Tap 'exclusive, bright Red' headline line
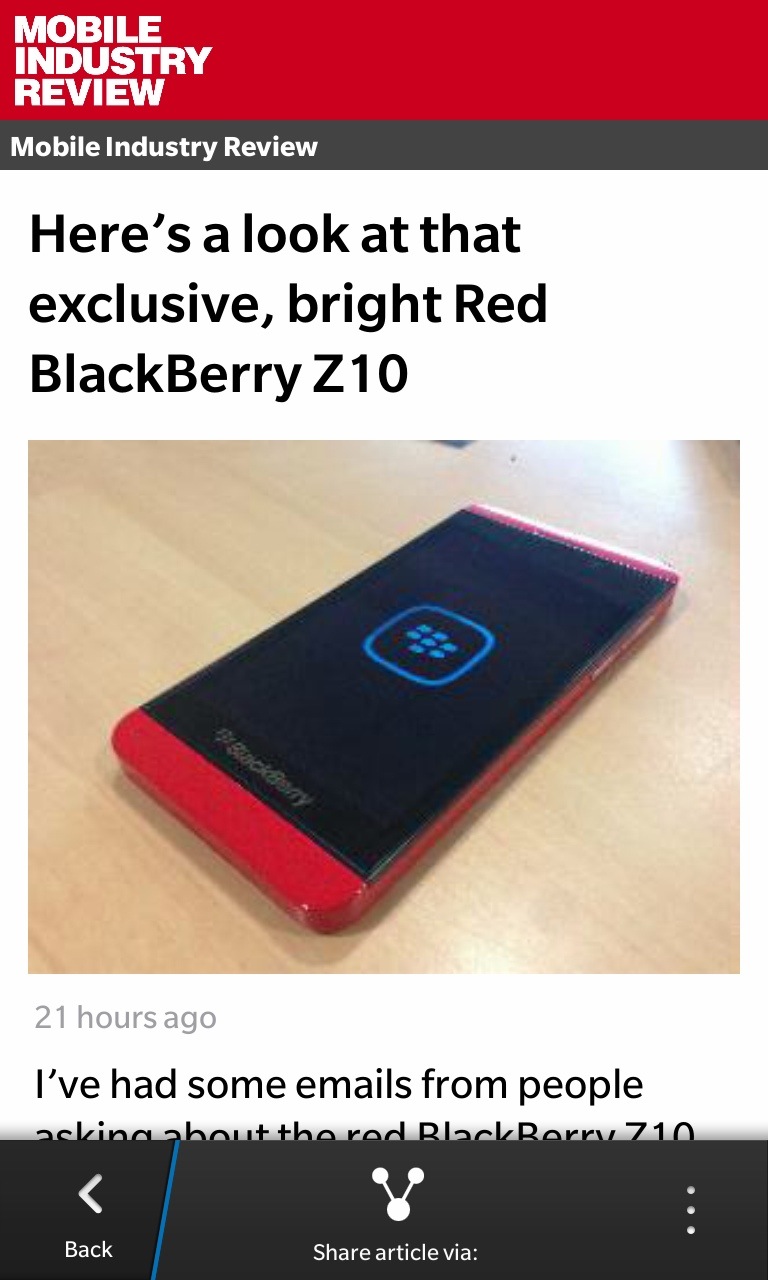The height and width of the screenshot is (1280, 768). (x=288, y=305)
